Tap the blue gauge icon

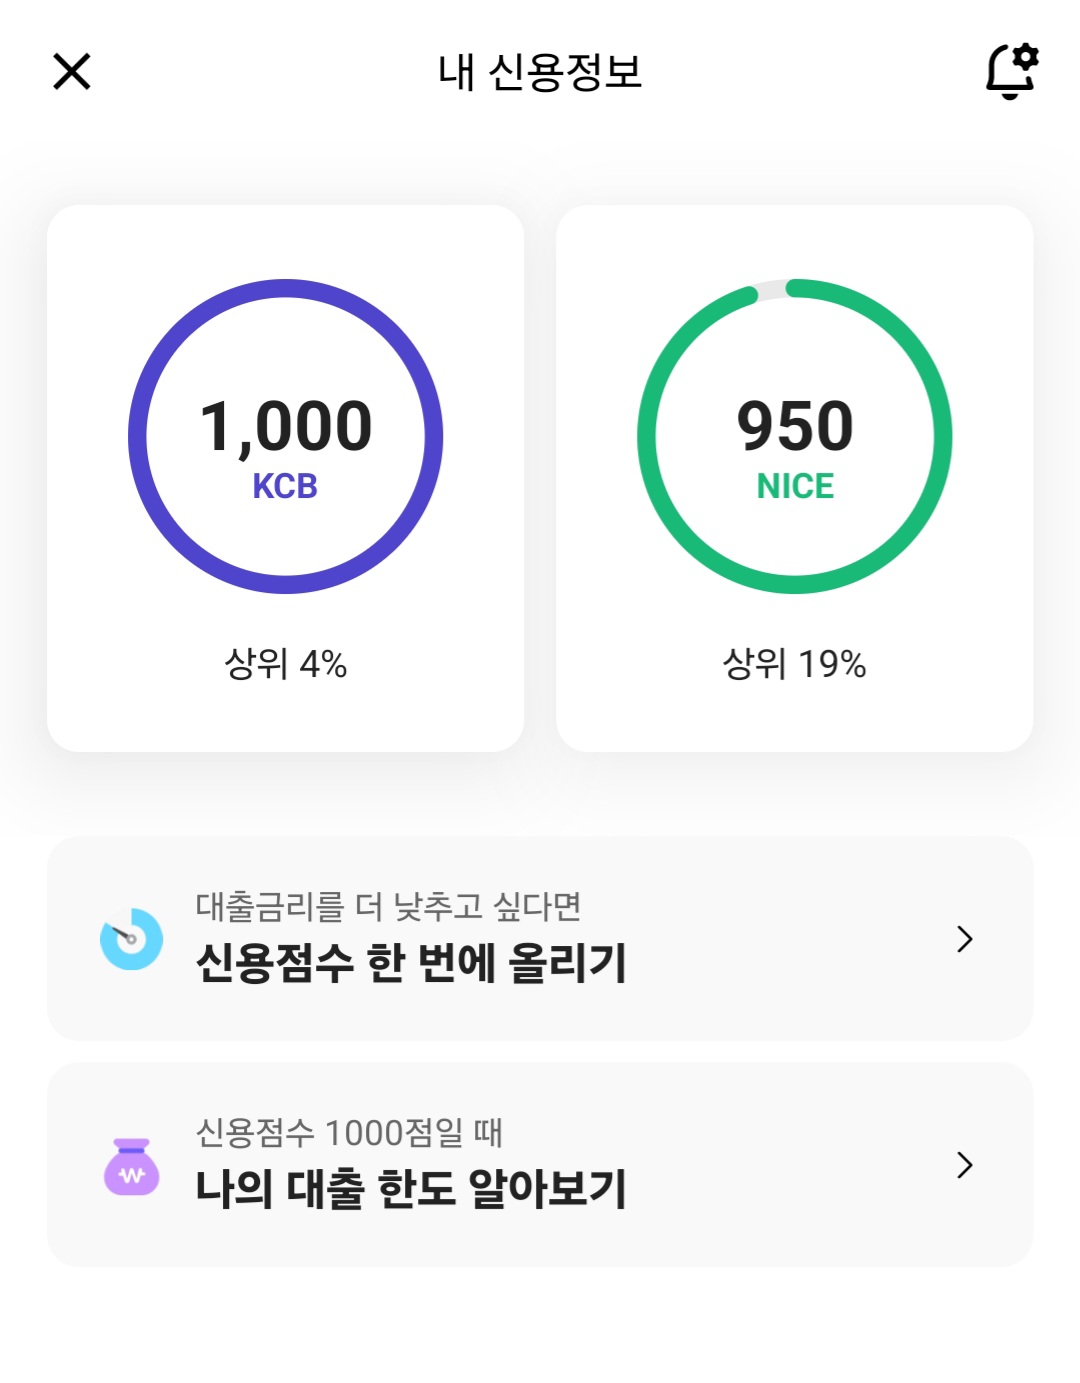coord(131,939)
